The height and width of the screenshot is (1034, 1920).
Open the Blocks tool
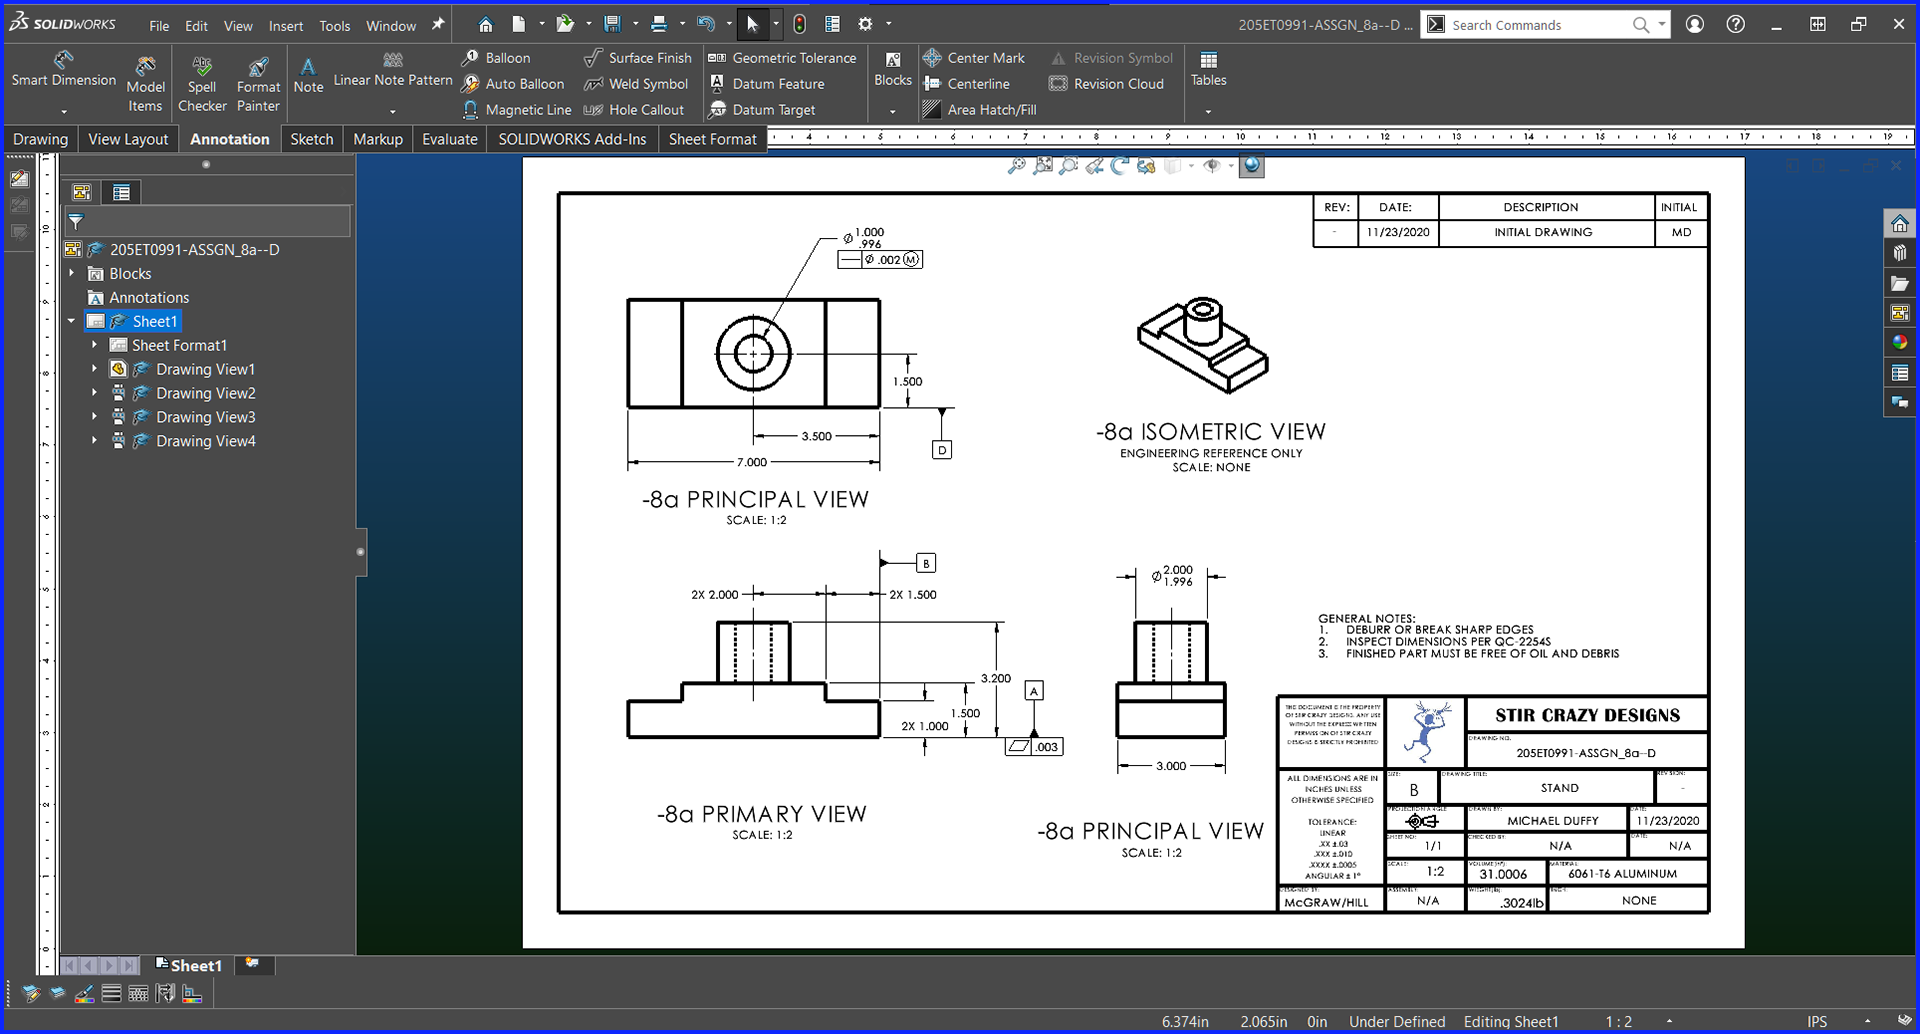click(x=893, y=69)
